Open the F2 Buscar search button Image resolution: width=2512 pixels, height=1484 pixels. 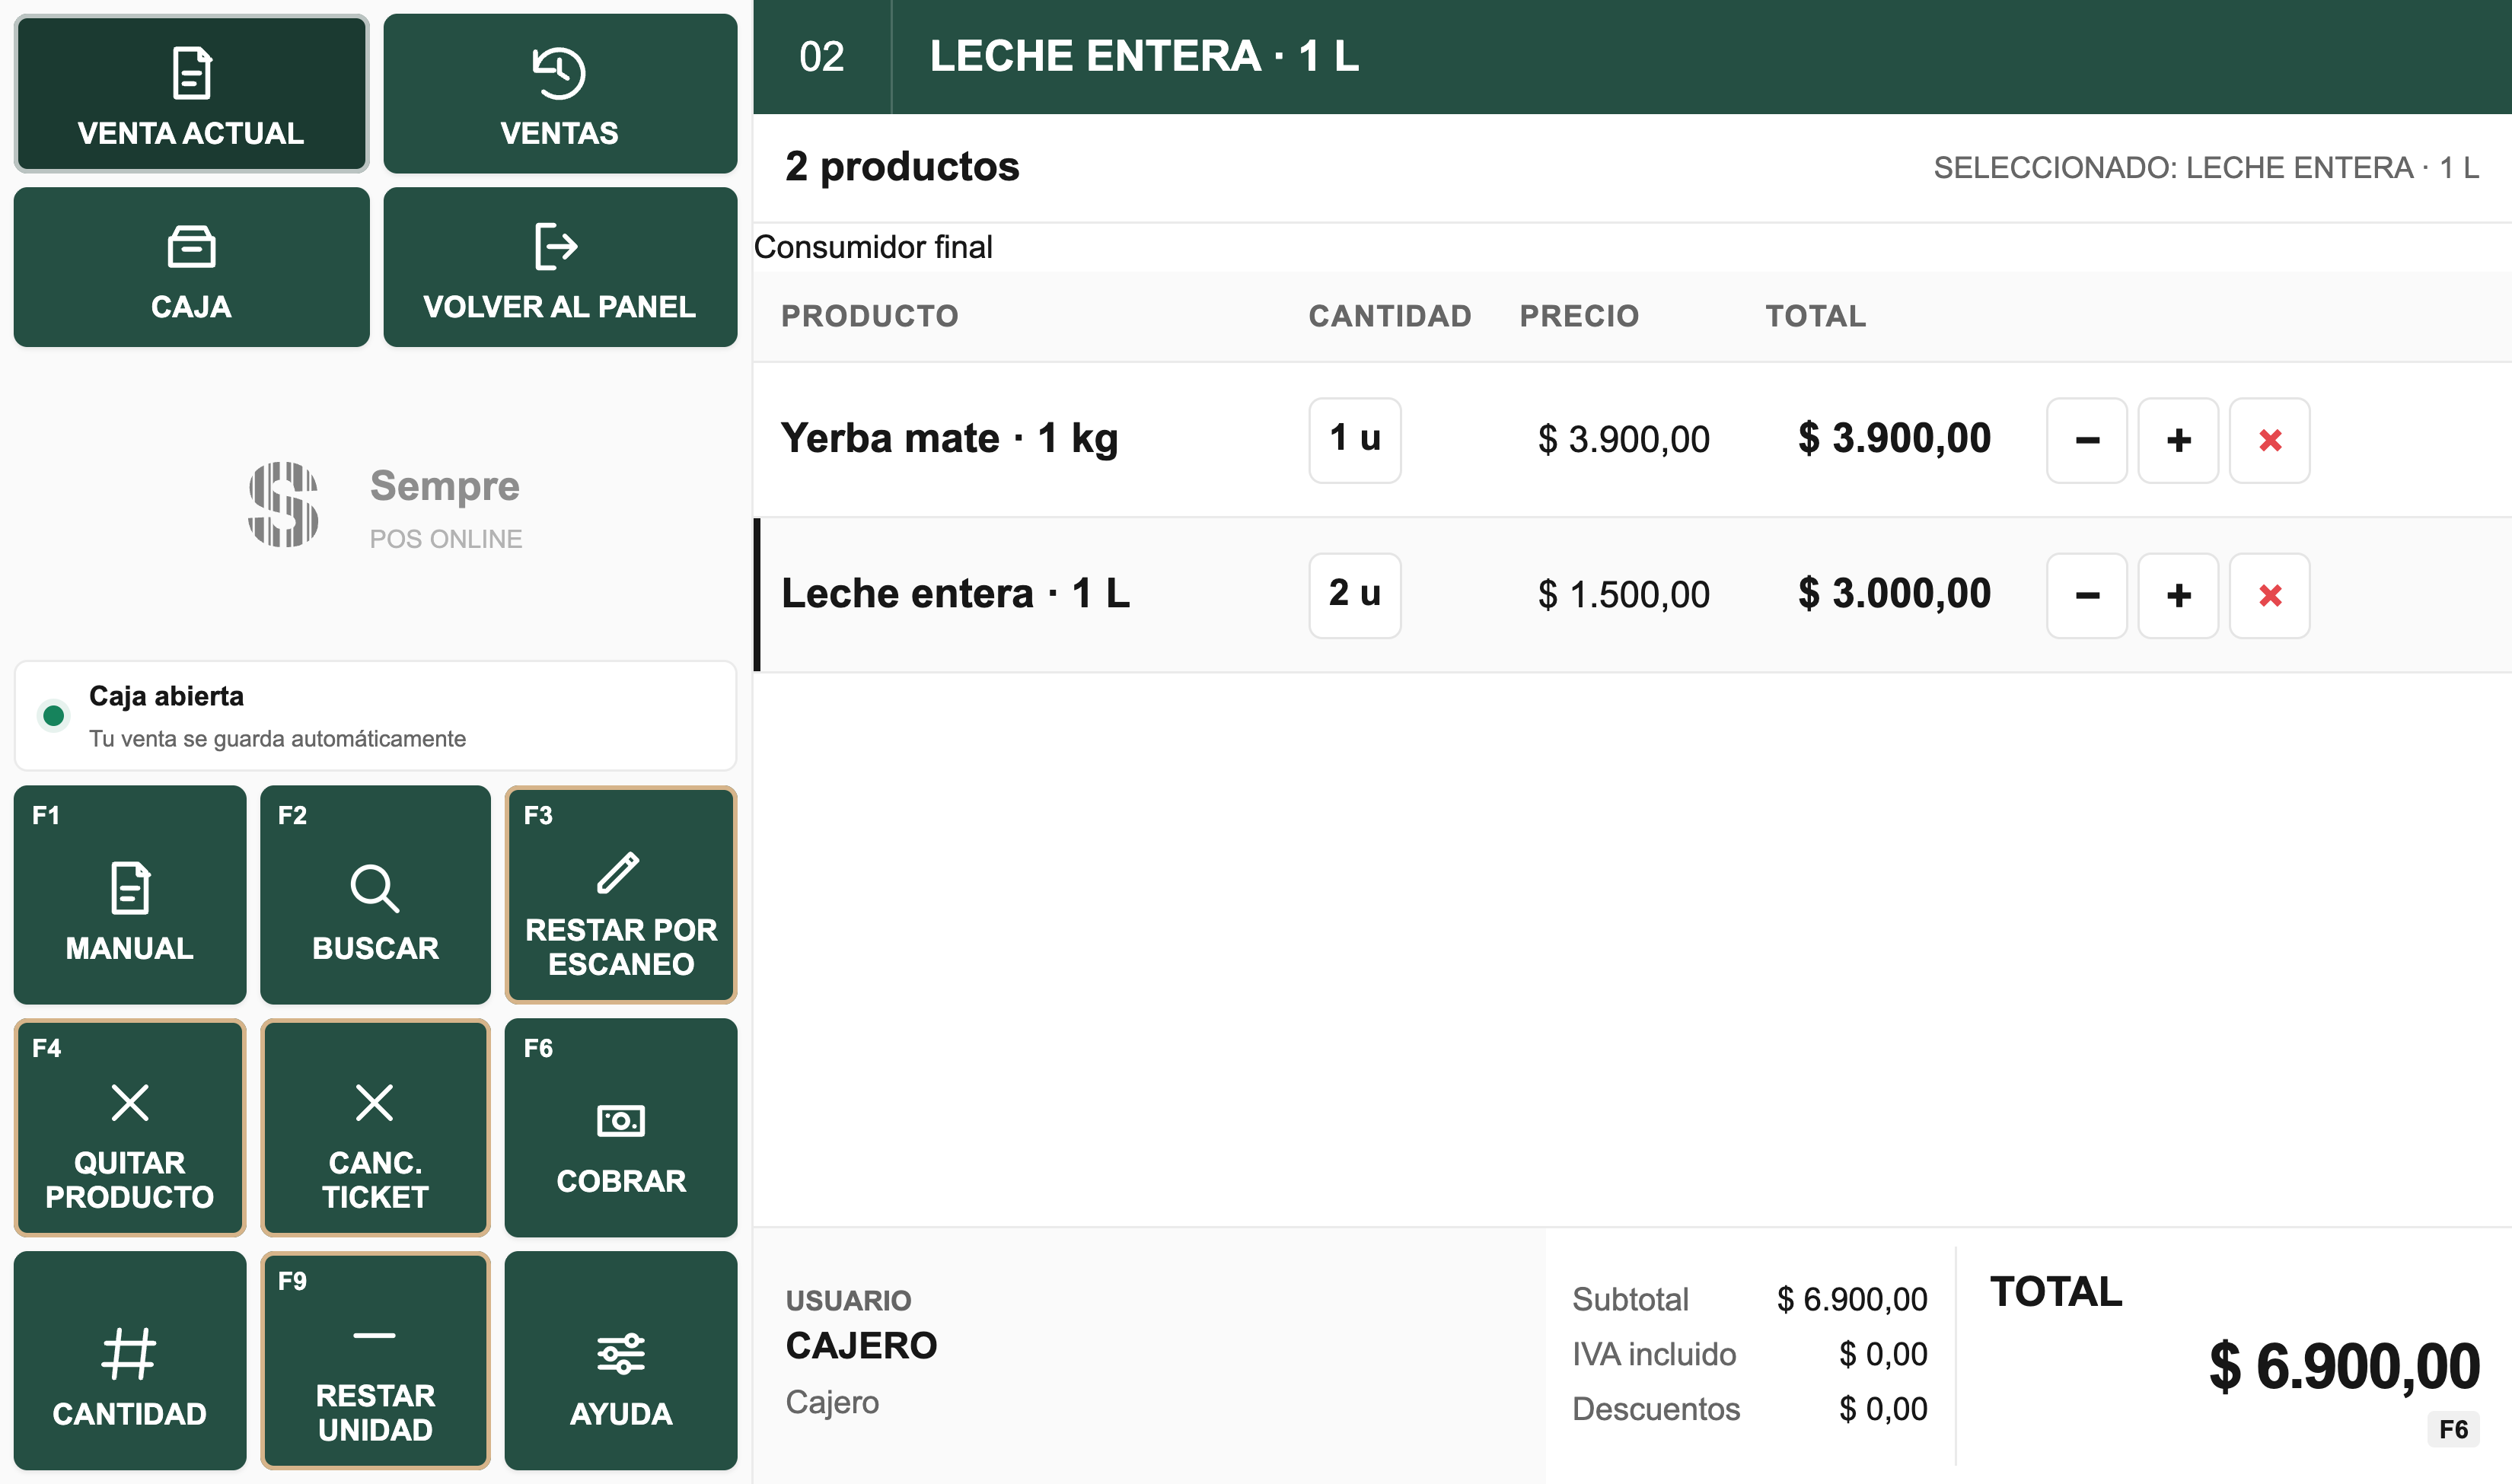pos(375,894)
